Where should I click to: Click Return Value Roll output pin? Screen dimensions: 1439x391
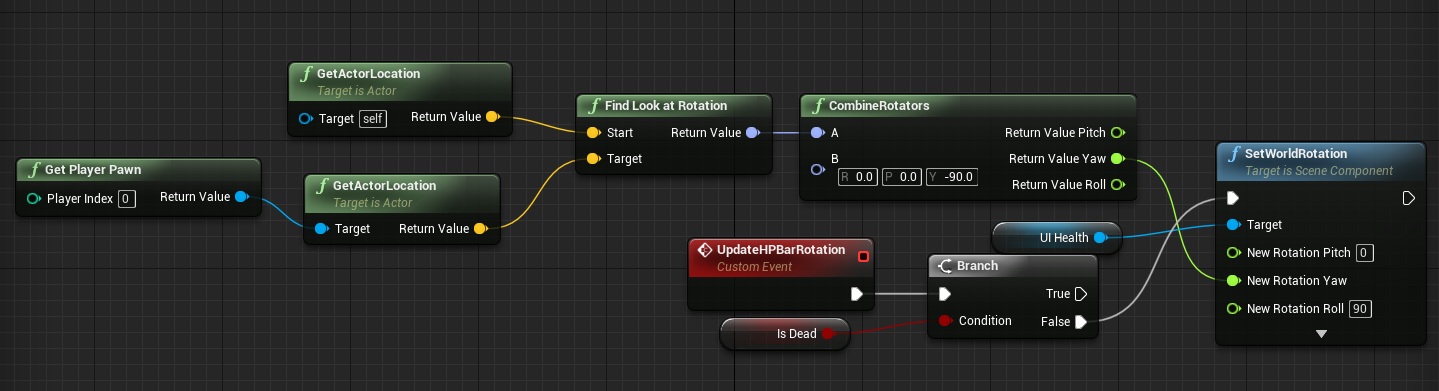point(1117,184)
